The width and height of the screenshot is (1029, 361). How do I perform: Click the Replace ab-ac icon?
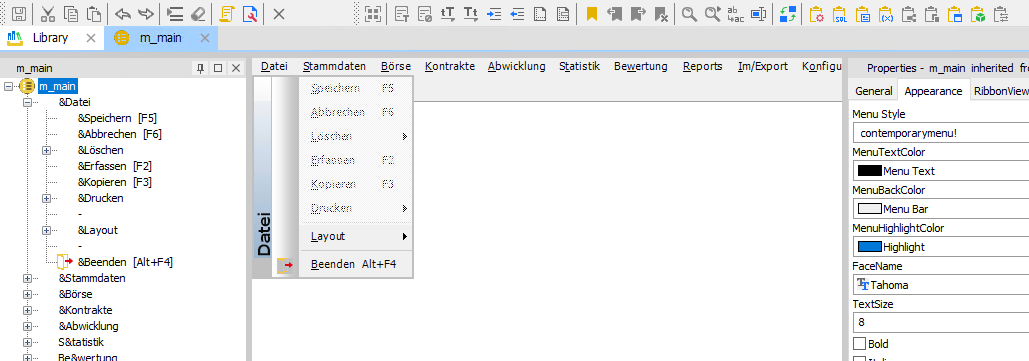[736, 14]
